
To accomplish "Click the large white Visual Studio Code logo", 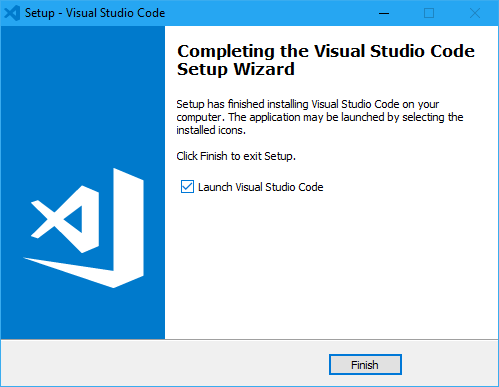I will tap(83, 228).
